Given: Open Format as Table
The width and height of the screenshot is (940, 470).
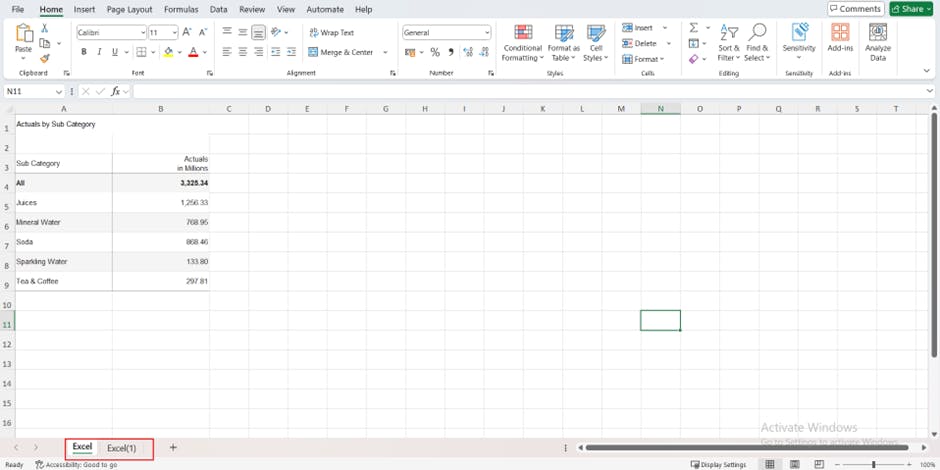Looking at the screenshot, I should click(x=564, y=43).
